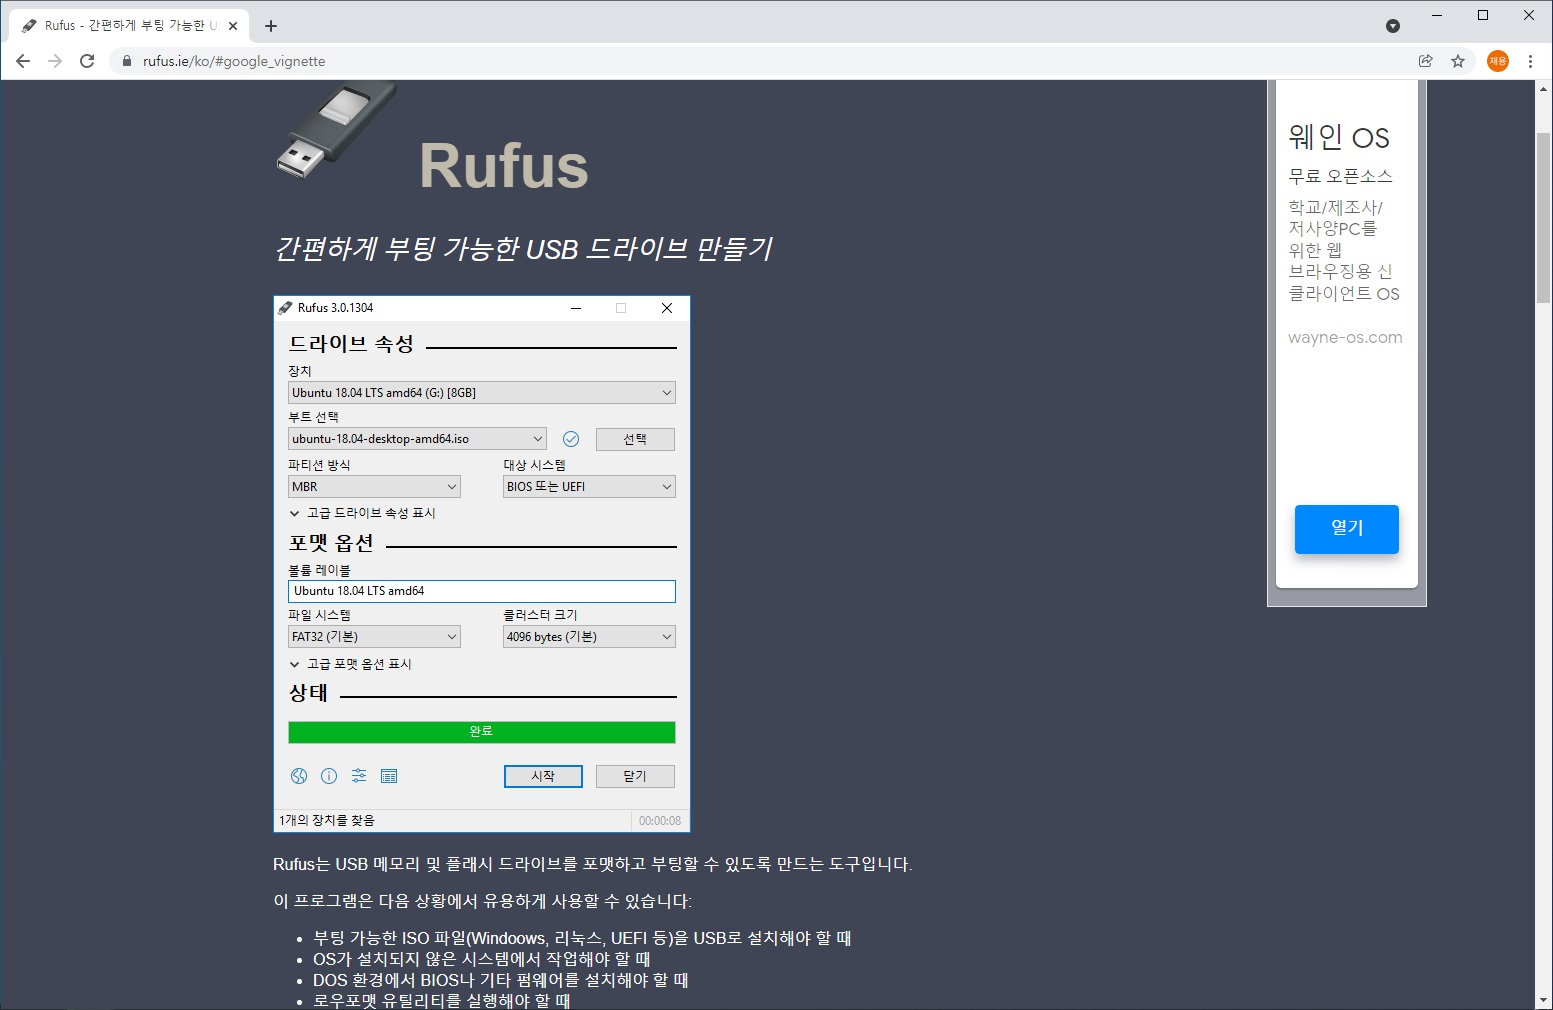1553x1010 pixels.
Task: Click the 간편하게 부팅 가능한 USB subtitle
Action: (x=524, y=248)
